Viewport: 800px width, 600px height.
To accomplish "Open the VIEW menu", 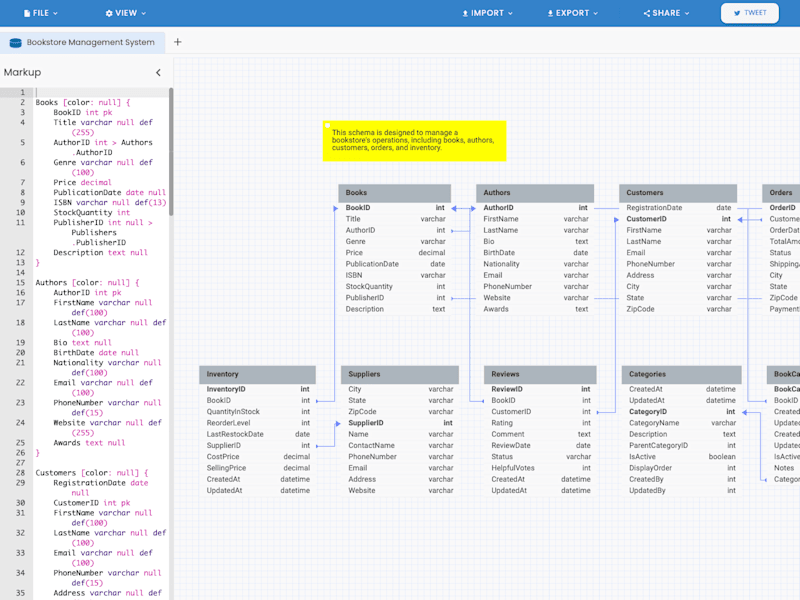I will [126, 13].
